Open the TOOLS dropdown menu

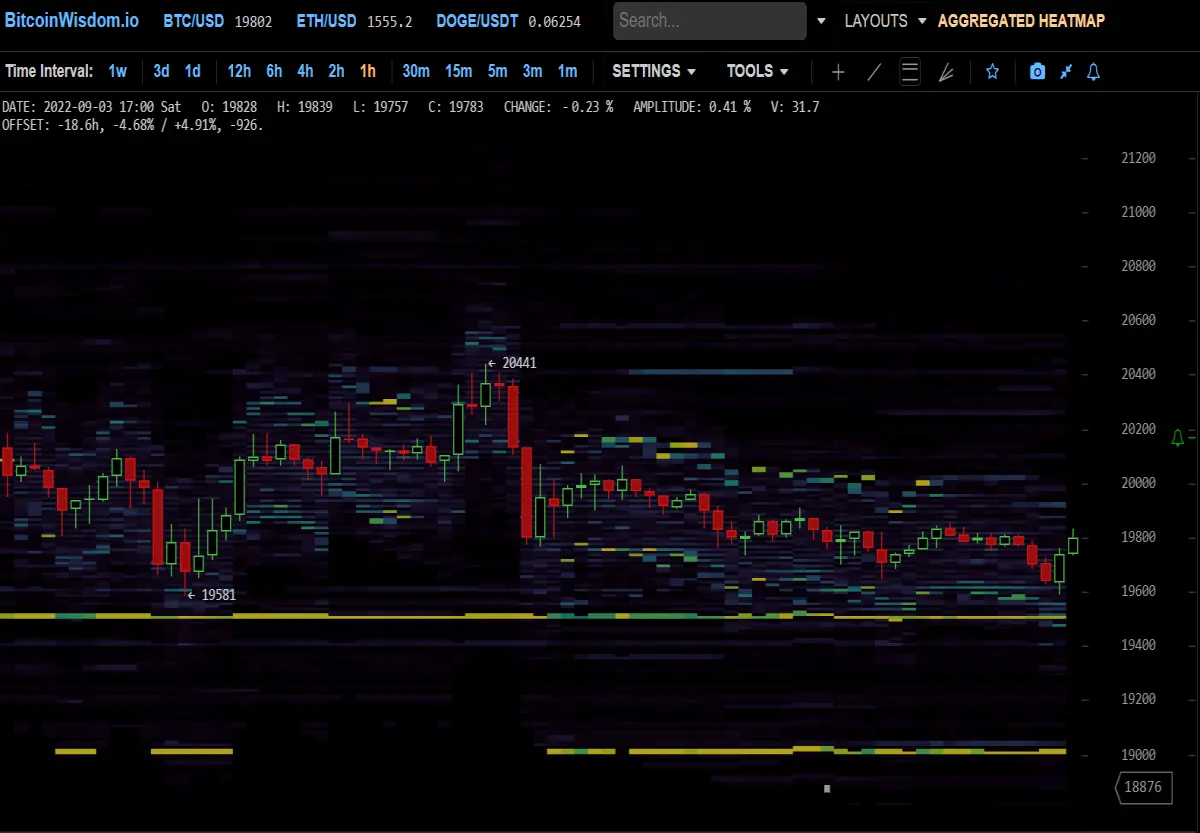point(758,71)
